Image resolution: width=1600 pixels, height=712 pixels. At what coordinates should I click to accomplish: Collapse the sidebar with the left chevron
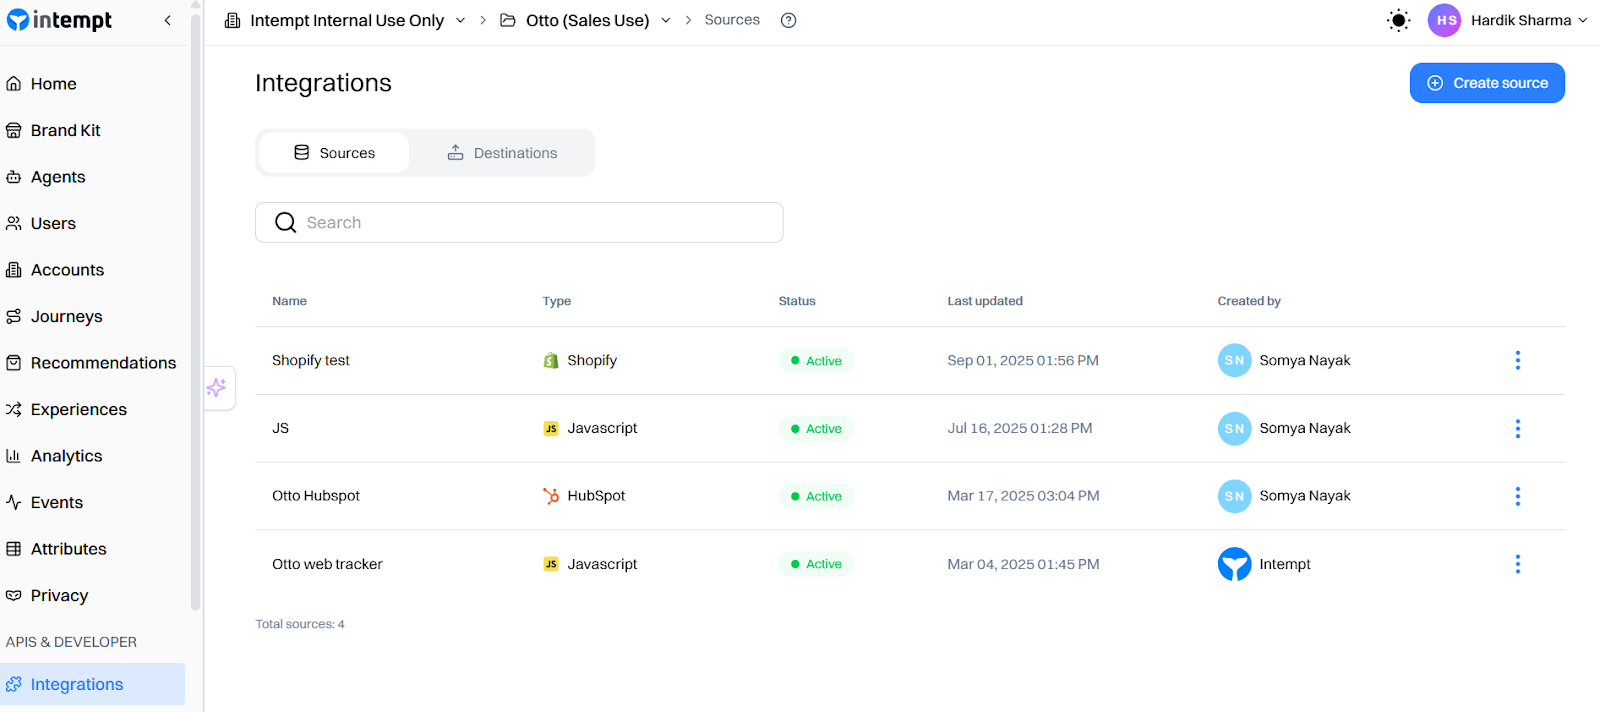167,20
